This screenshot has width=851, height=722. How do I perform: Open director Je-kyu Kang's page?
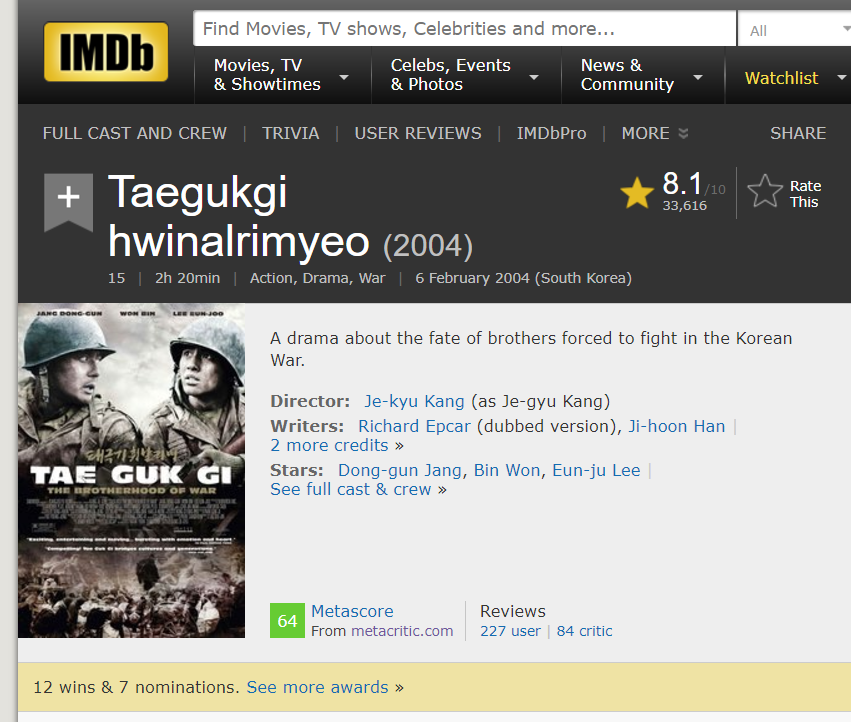[414, 401]
